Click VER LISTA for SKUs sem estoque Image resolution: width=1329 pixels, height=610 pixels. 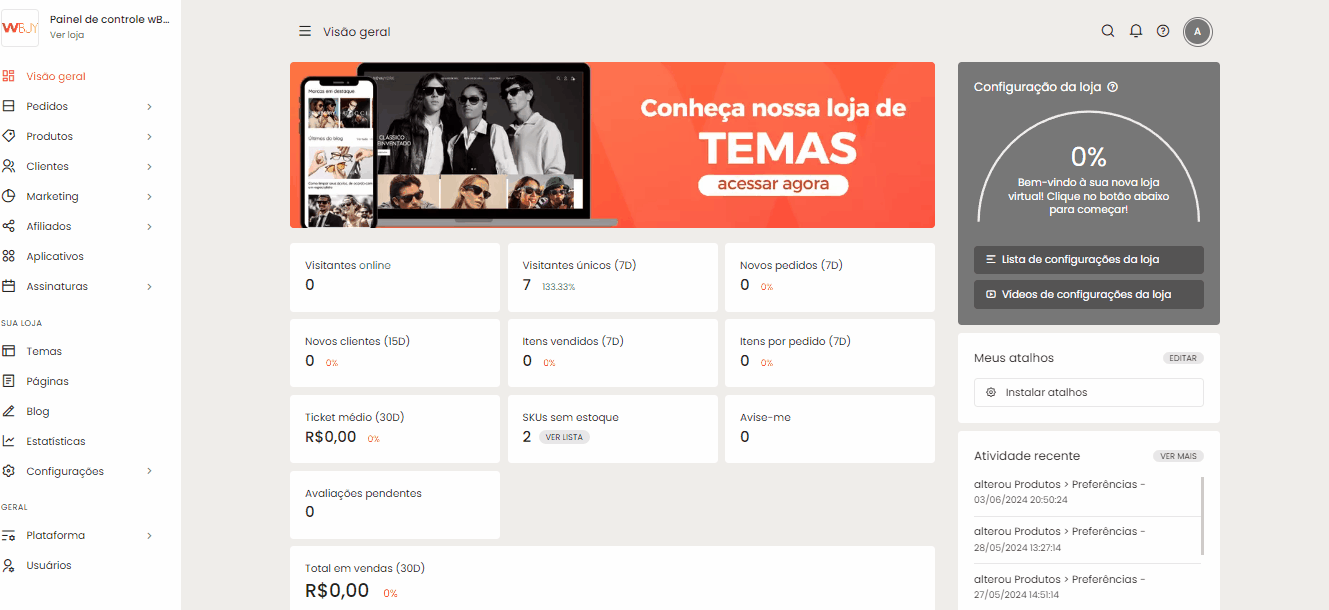(x=564, y=437)
